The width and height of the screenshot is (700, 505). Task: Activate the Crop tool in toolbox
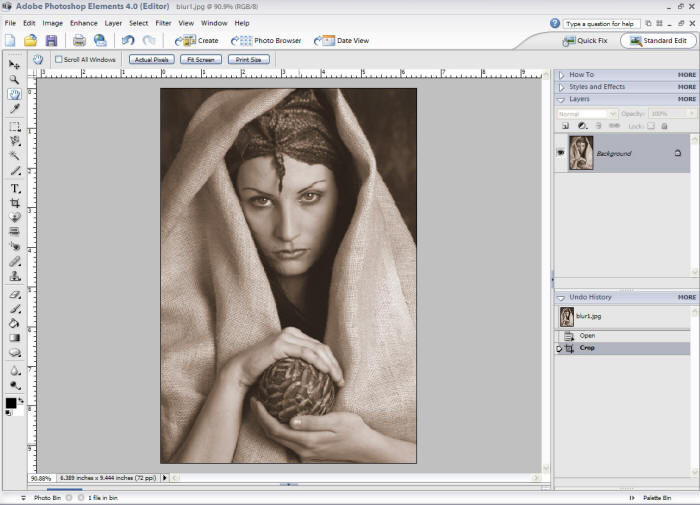coord(15,202)
